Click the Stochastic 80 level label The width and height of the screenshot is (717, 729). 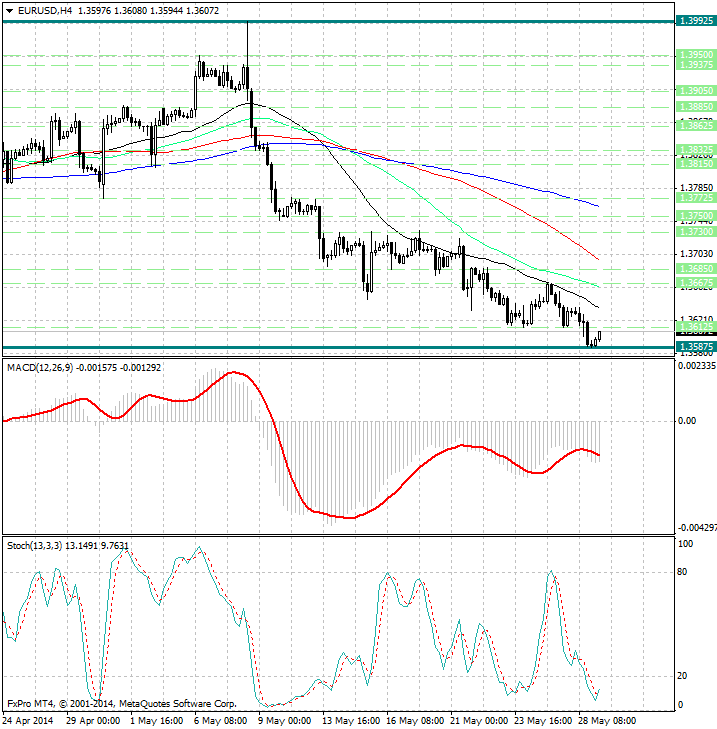coord(682,572)
